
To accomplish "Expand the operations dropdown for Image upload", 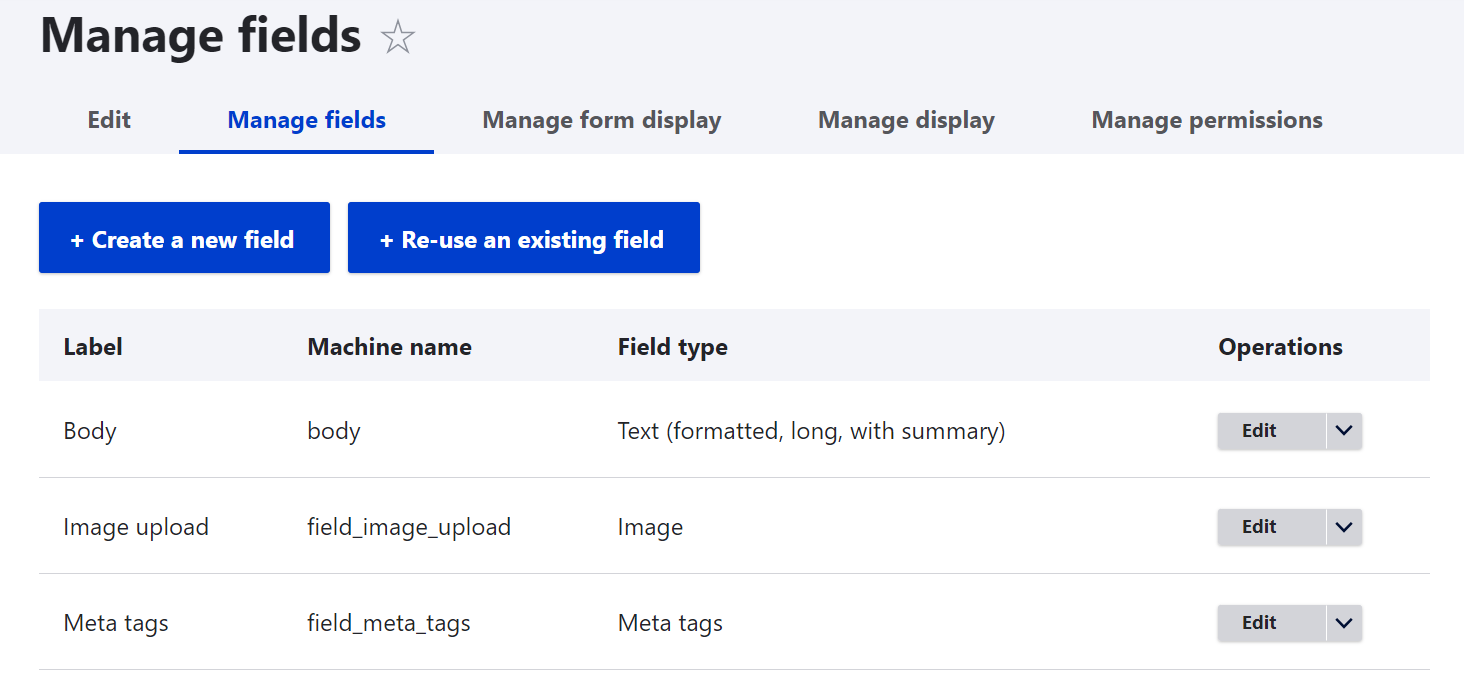I will [1345, 527].
